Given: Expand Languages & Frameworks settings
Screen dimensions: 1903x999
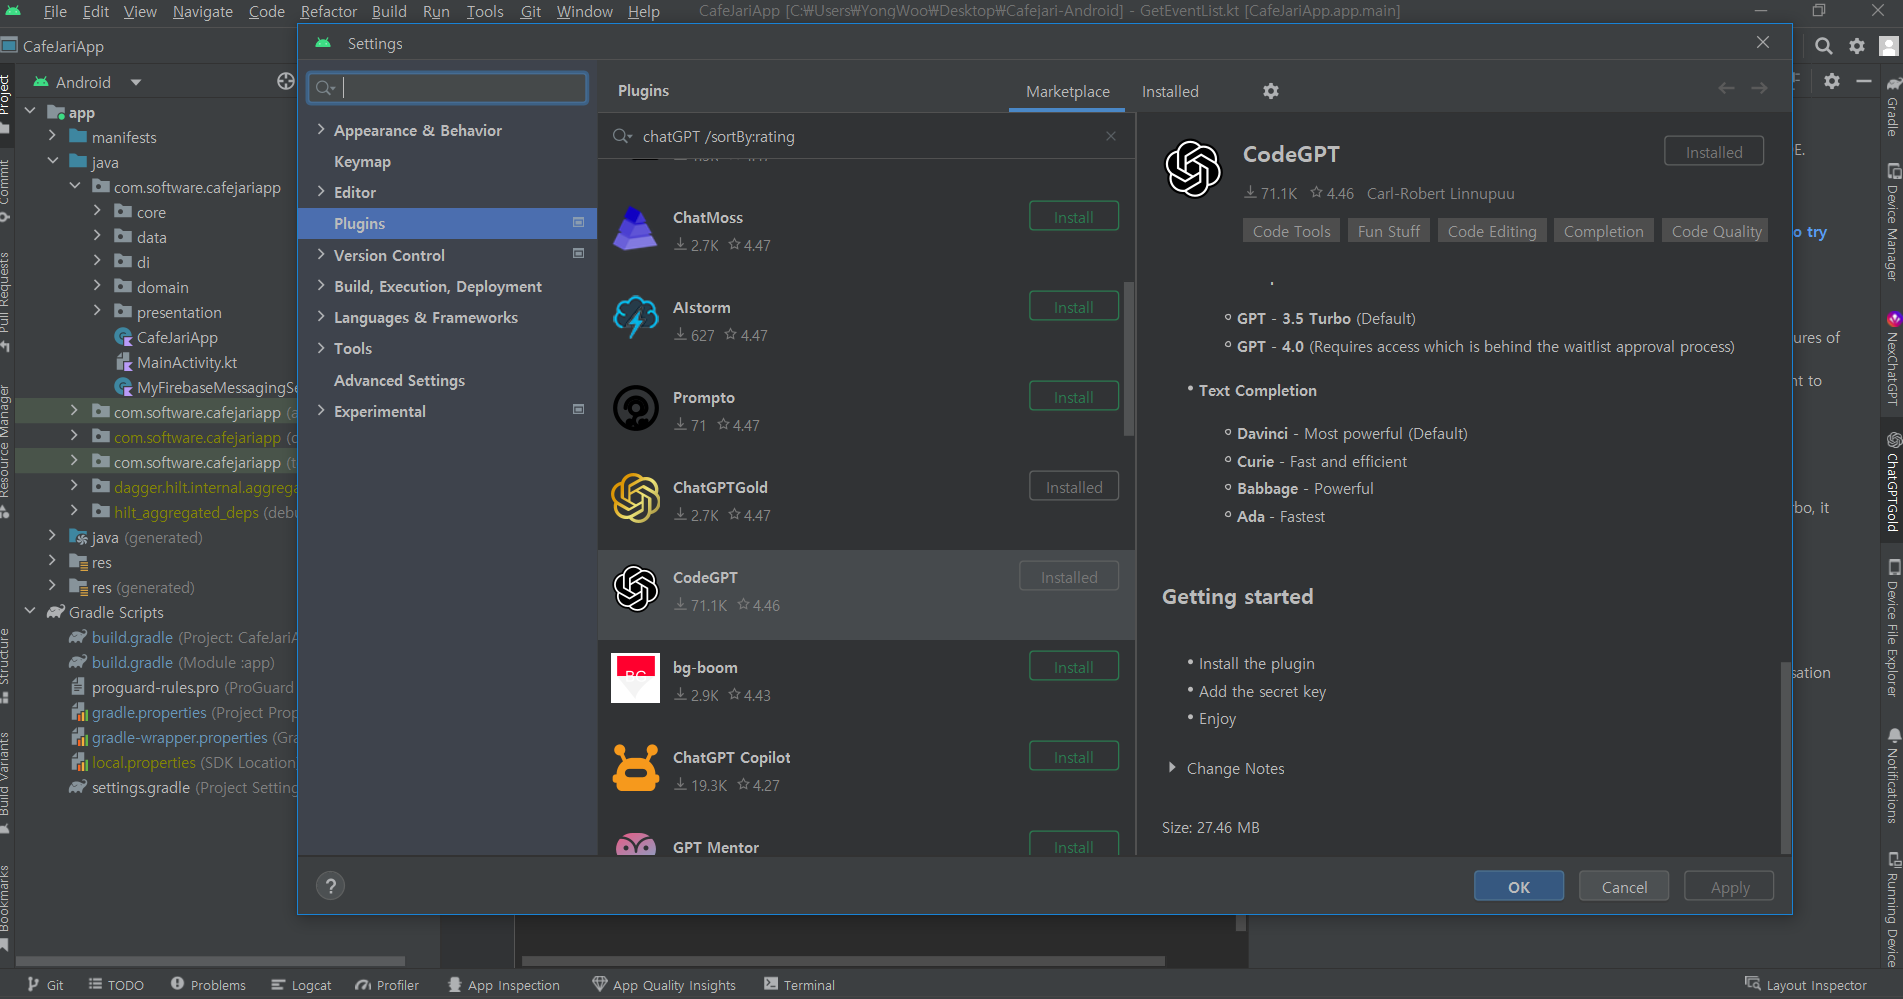Looking at the screenshot, I should click(x=321, y=317).
